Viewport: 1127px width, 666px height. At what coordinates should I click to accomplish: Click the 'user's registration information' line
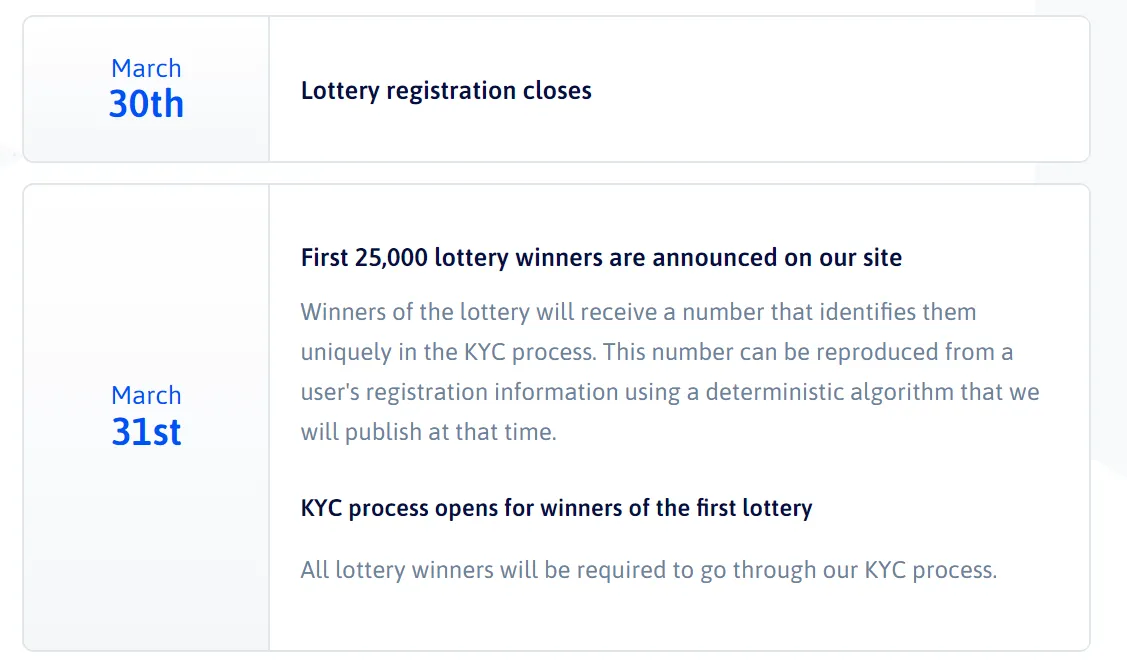[670, 392]
